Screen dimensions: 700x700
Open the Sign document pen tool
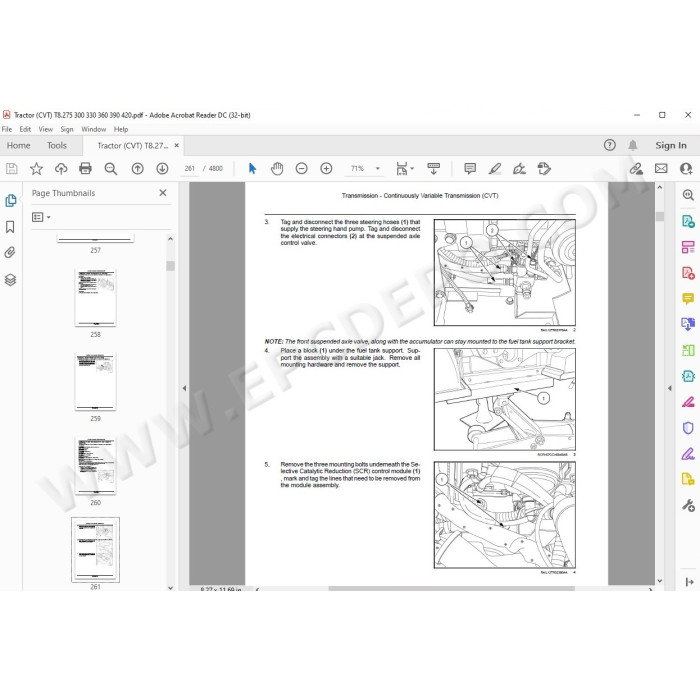click(x=519, y=169)
